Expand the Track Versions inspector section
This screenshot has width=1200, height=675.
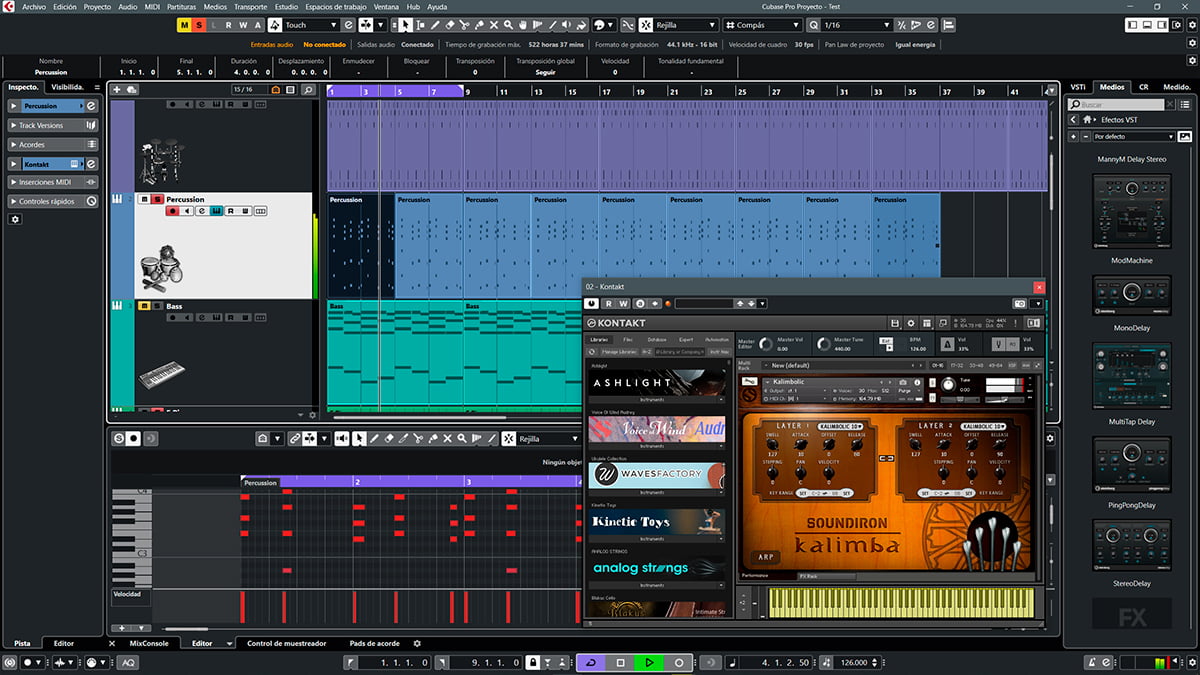pos(53,125)
